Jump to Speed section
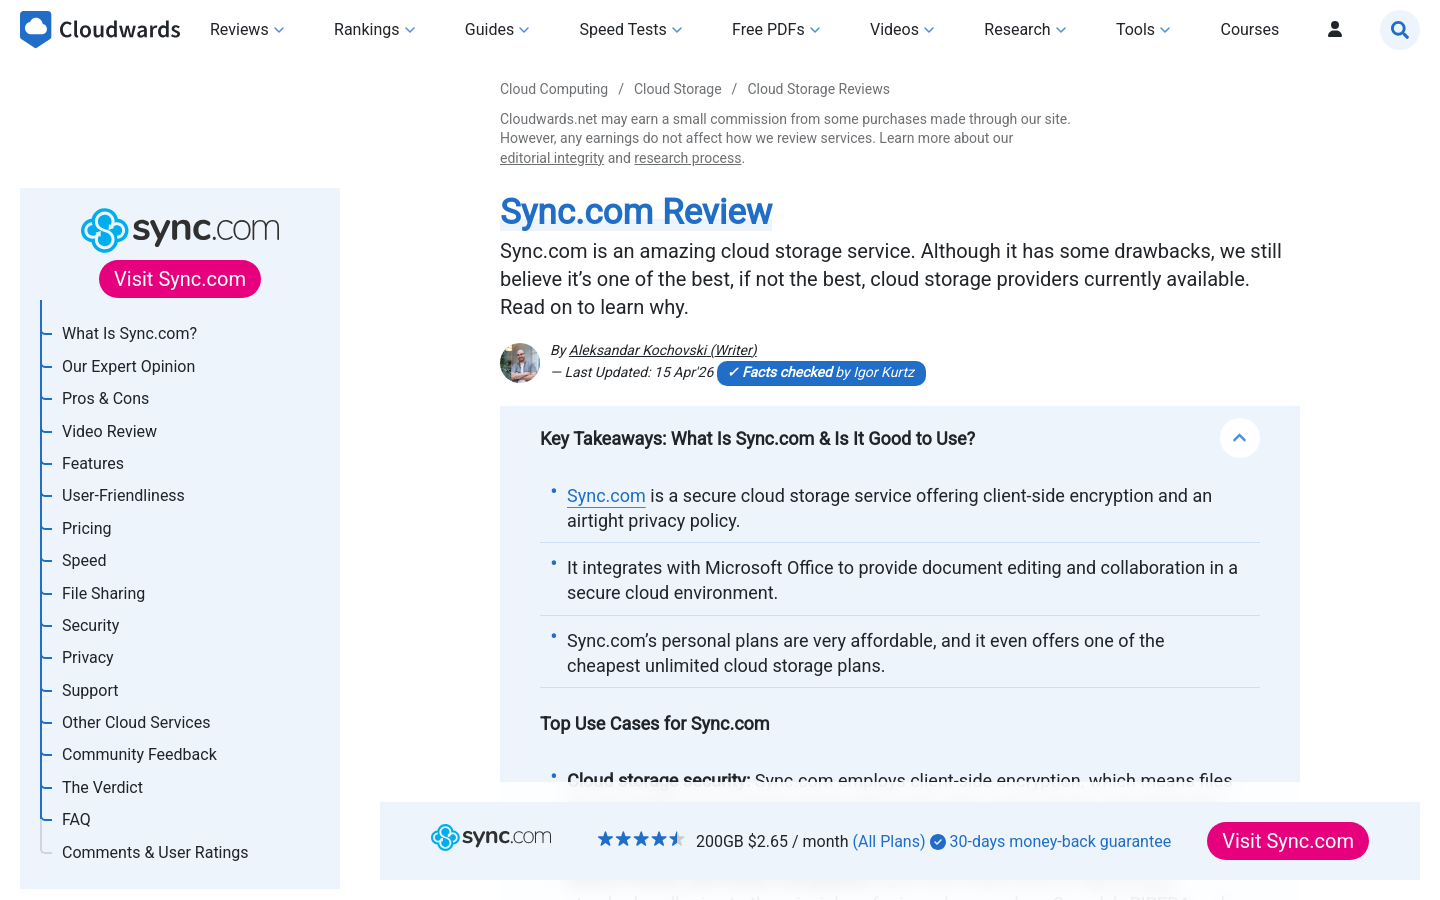This screenshot has height=900, width=1440. tap(84, 560)
